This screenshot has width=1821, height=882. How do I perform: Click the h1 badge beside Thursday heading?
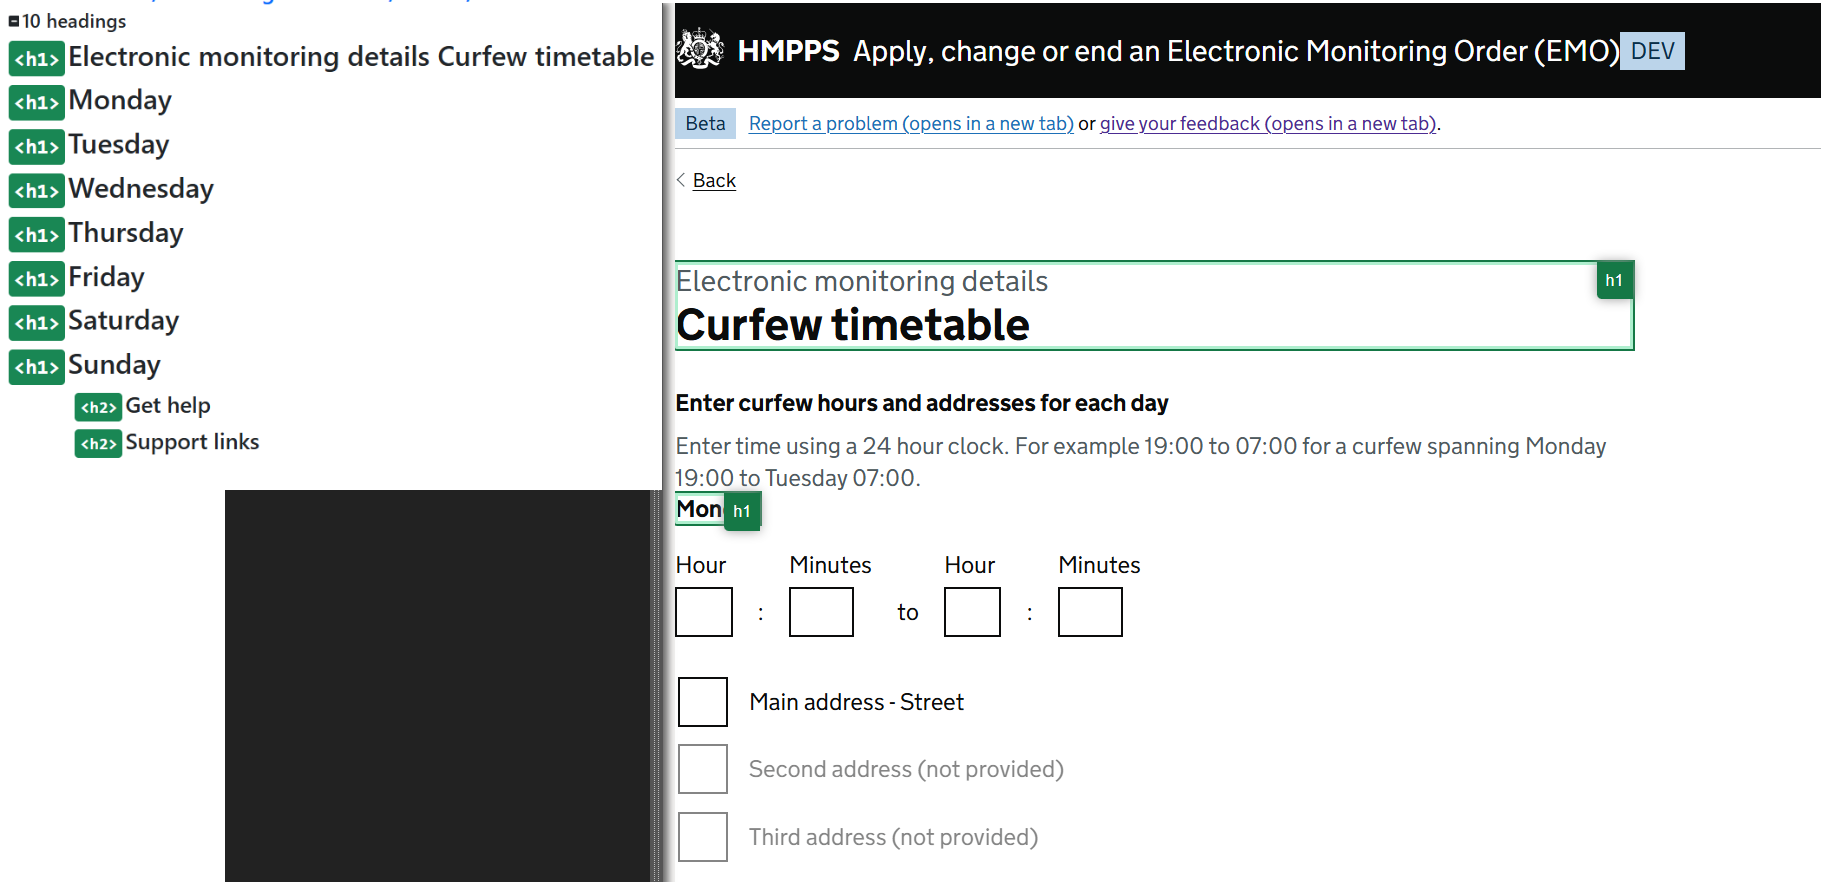click(37, 234)
